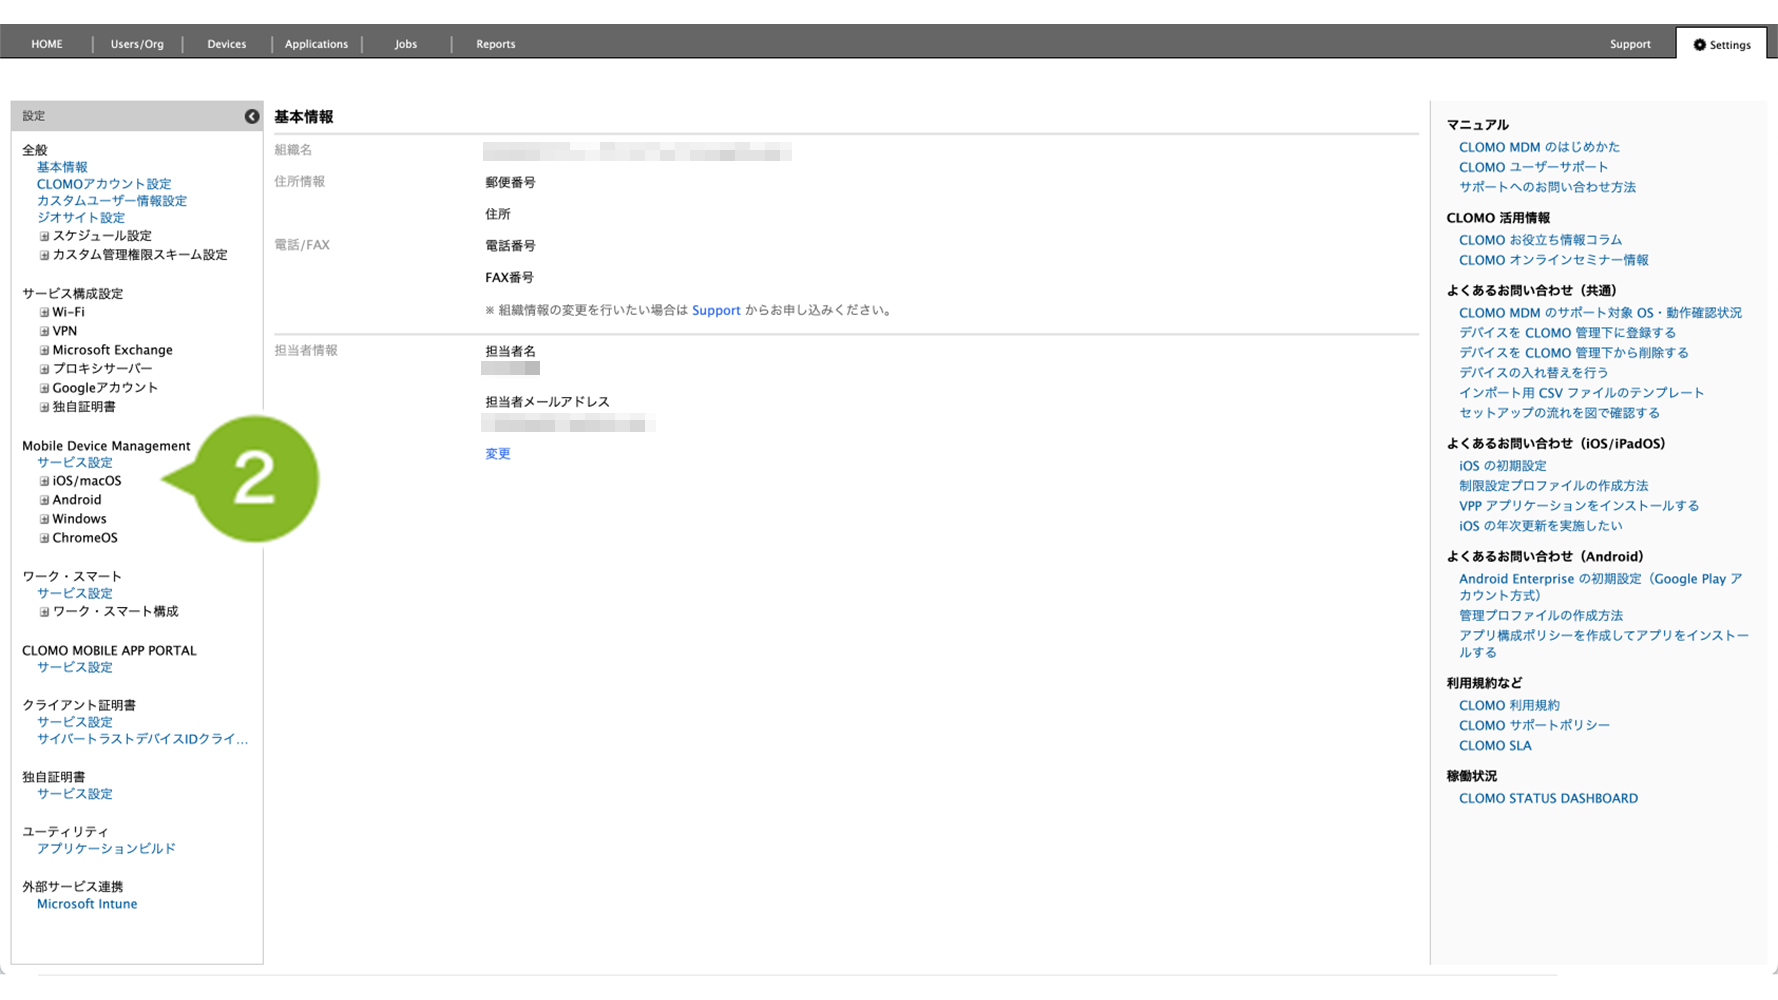
Task: Open Settings with the gear icon
Action: click(1721, 44)
